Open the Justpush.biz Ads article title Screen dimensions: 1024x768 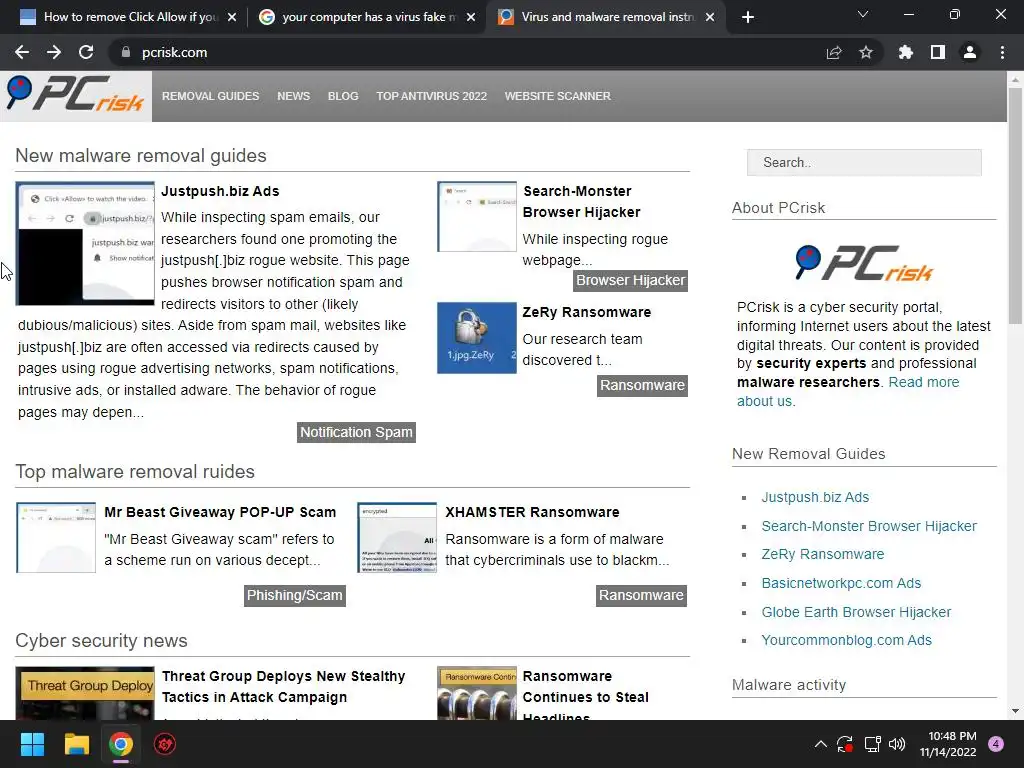[220, 191]
